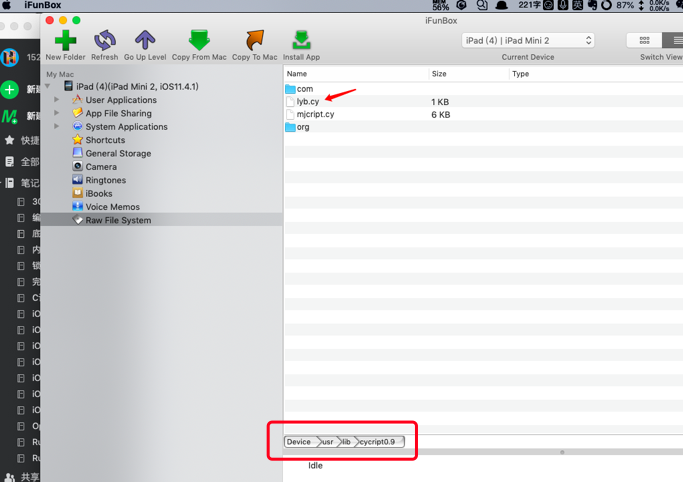683x485 pixels.
Task: Open the Current Device dropdown
Action: (528, 41)
